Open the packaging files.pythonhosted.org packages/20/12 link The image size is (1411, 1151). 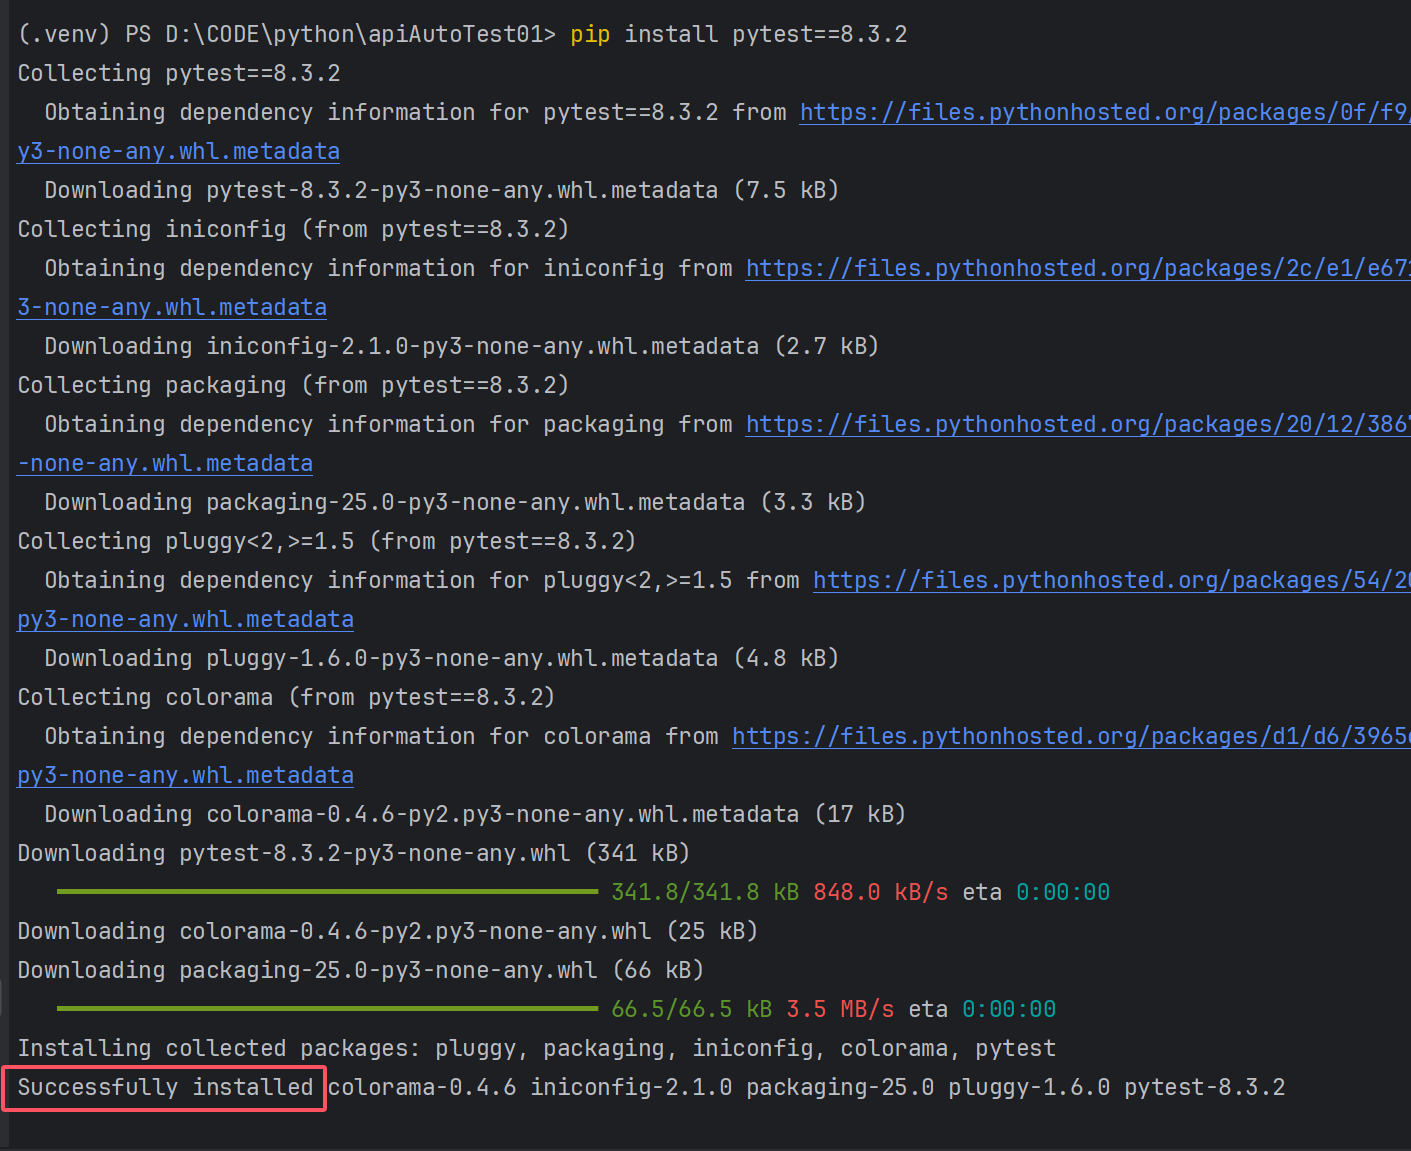coord(1078,424)
